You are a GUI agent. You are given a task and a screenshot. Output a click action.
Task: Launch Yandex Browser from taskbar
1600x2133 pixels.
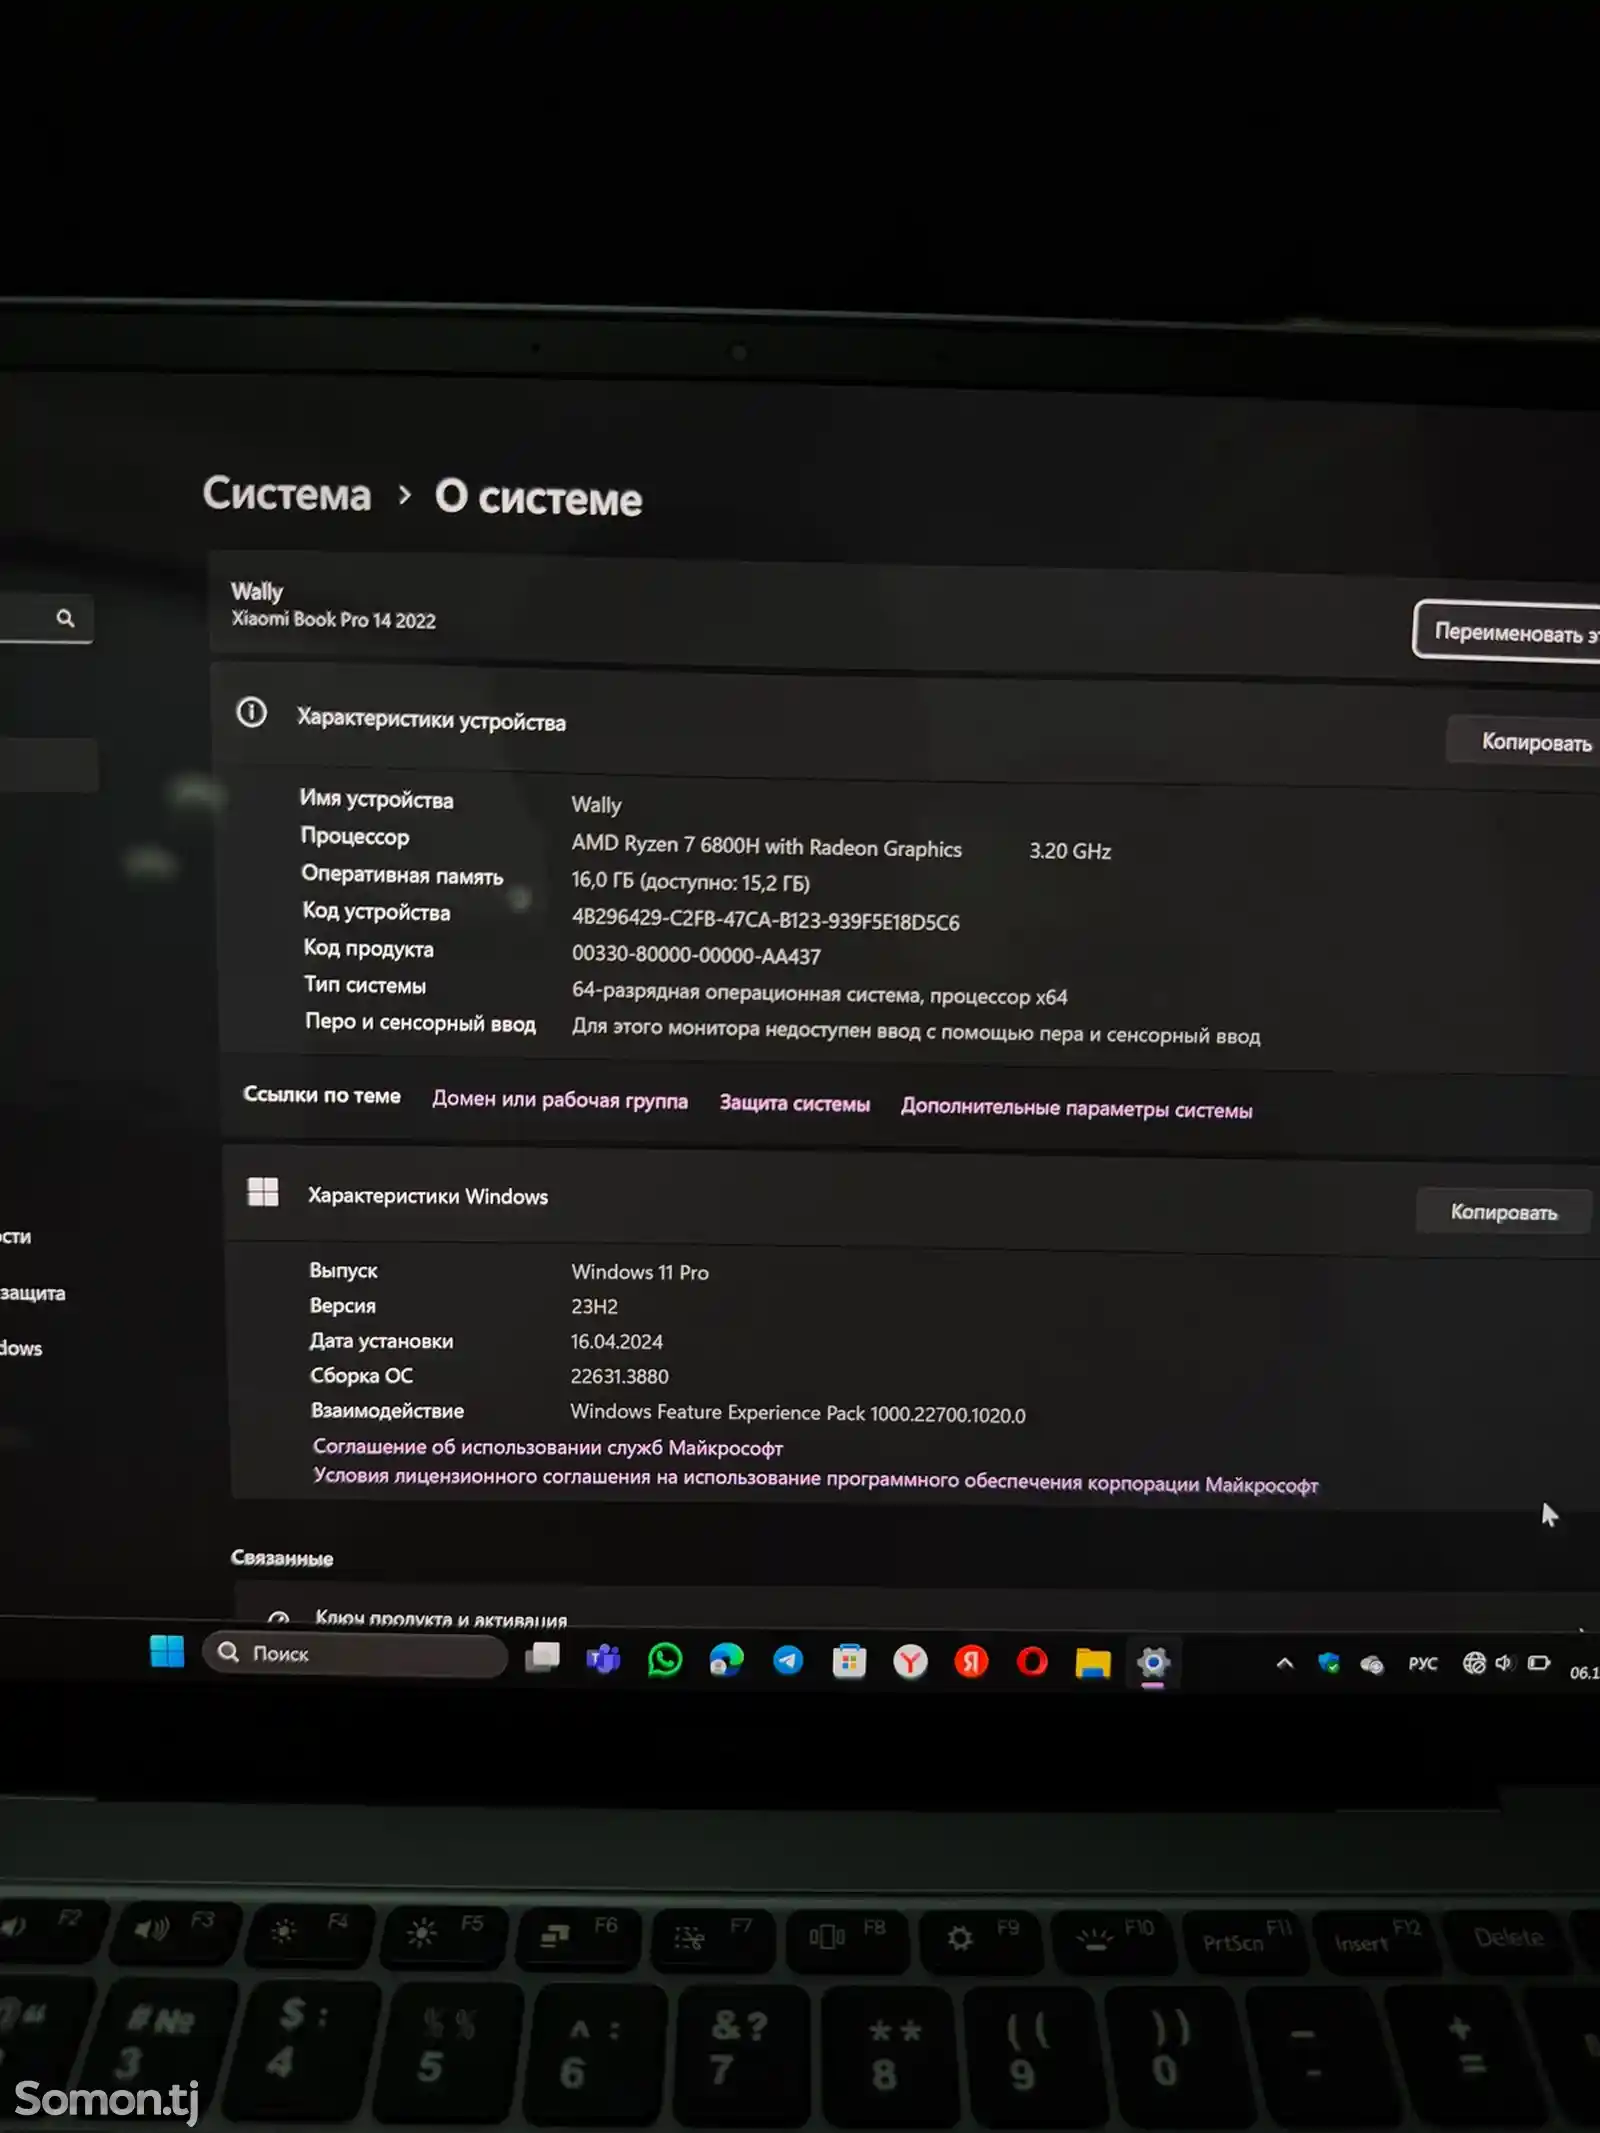[x=910, y=1662]
